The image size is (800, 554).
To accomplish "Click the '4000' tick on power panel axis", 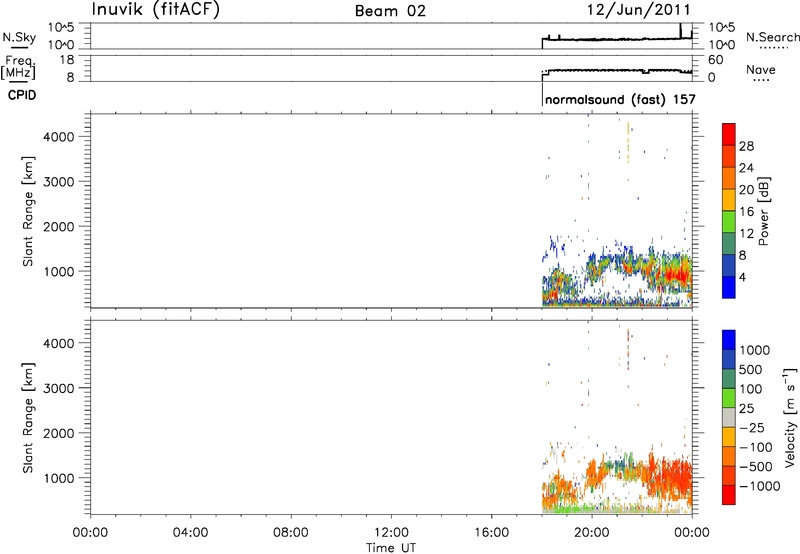I will pos(58,137).
